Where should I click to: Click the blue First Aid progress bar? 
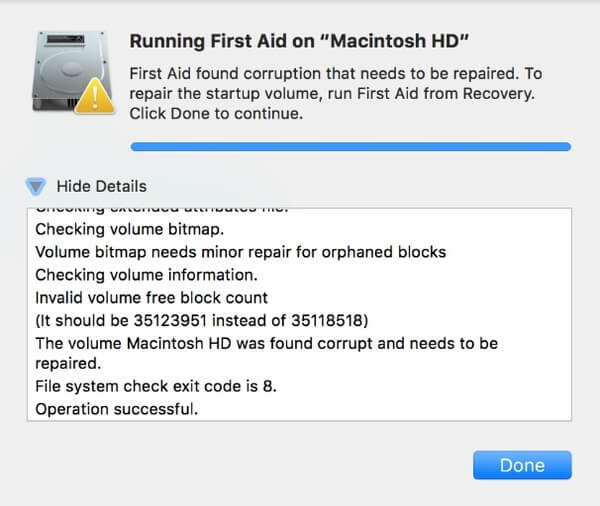pyautogui.click(x=351, y=147)
